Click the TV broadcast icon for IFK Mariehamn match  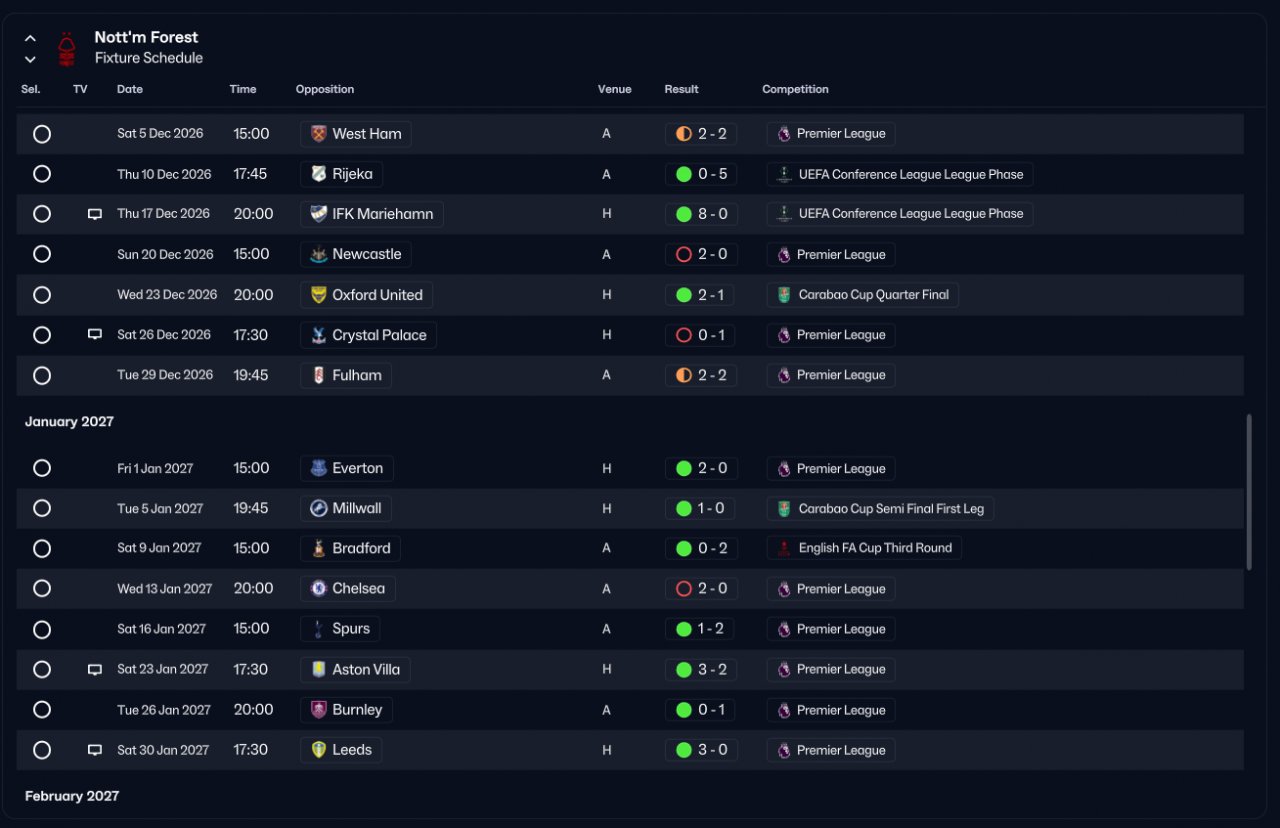click(95, 214)
